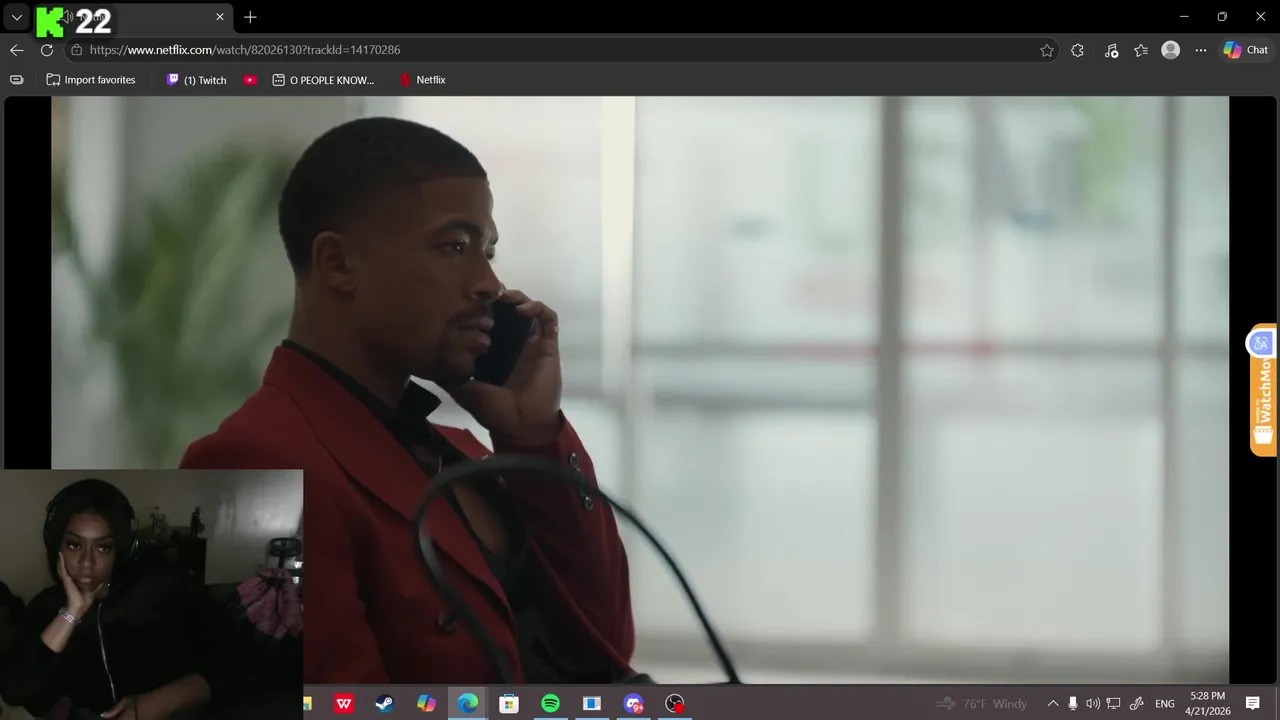The height and width of the screenshot is (720, 1280).
Task: Open the browser Extensions icon
Action: (x=1077, y=50)
